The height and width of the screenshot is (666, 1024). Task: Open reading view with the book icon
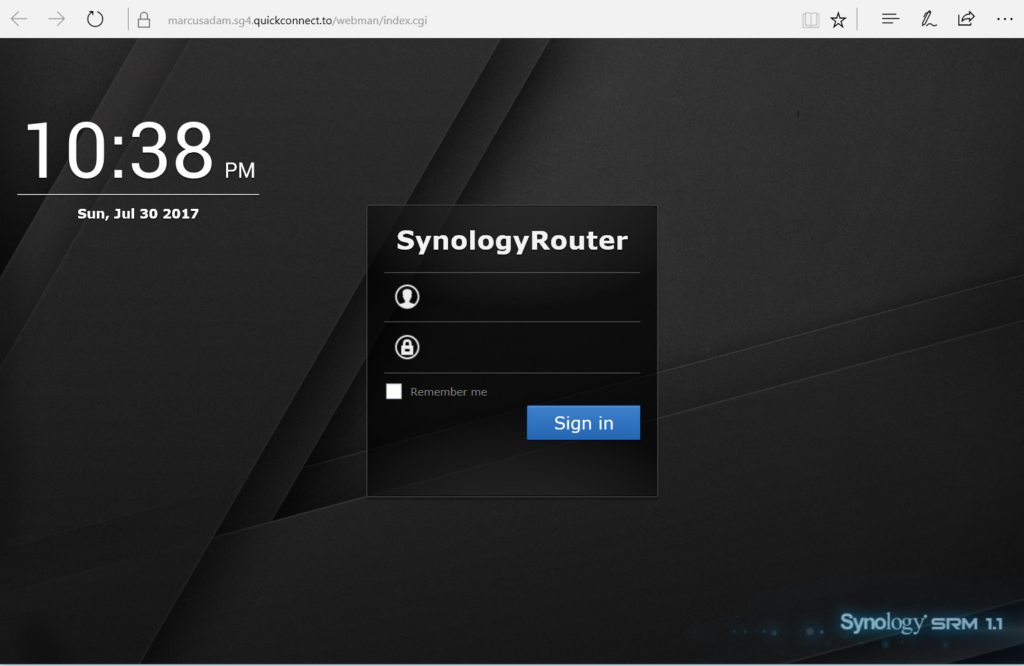[x=810, y=20]
